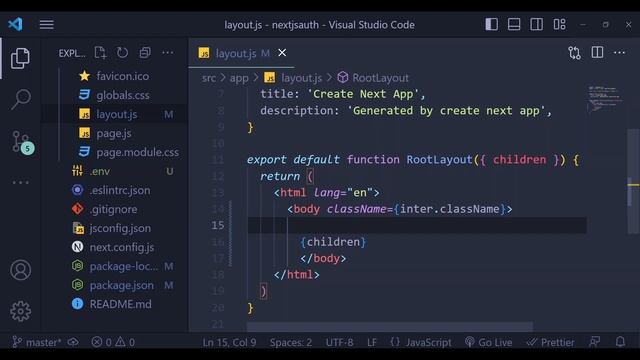640x360 pixels.
Task: Click the VS Code logo icon
Action: coord(16,24)
